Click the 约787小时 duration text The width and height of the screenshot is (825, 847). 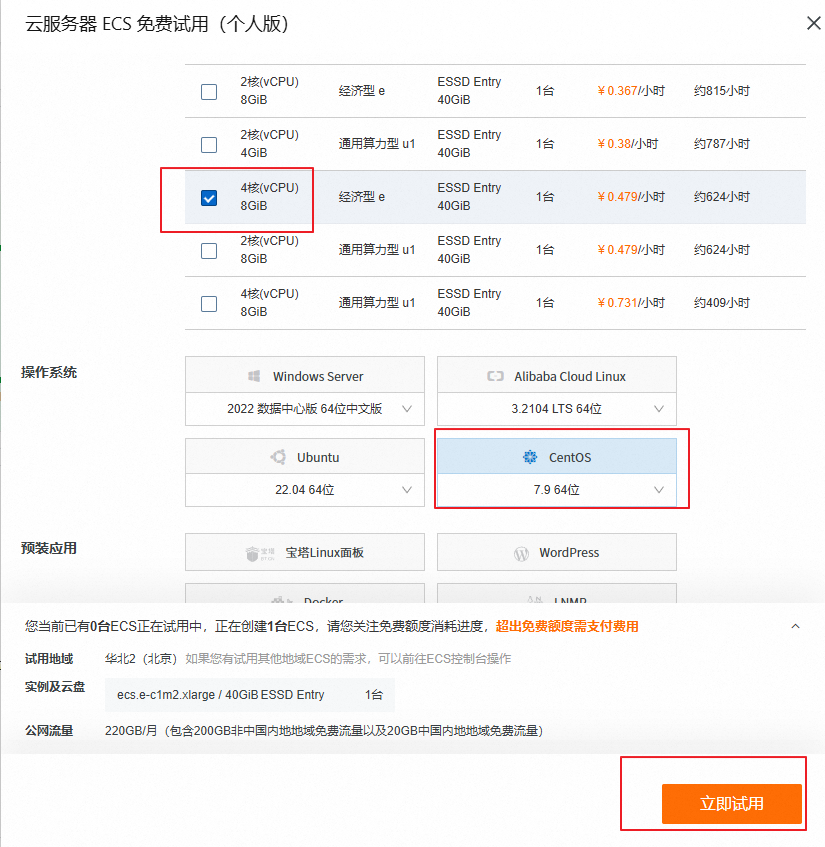pyautogui.click(x=722, y=144)
